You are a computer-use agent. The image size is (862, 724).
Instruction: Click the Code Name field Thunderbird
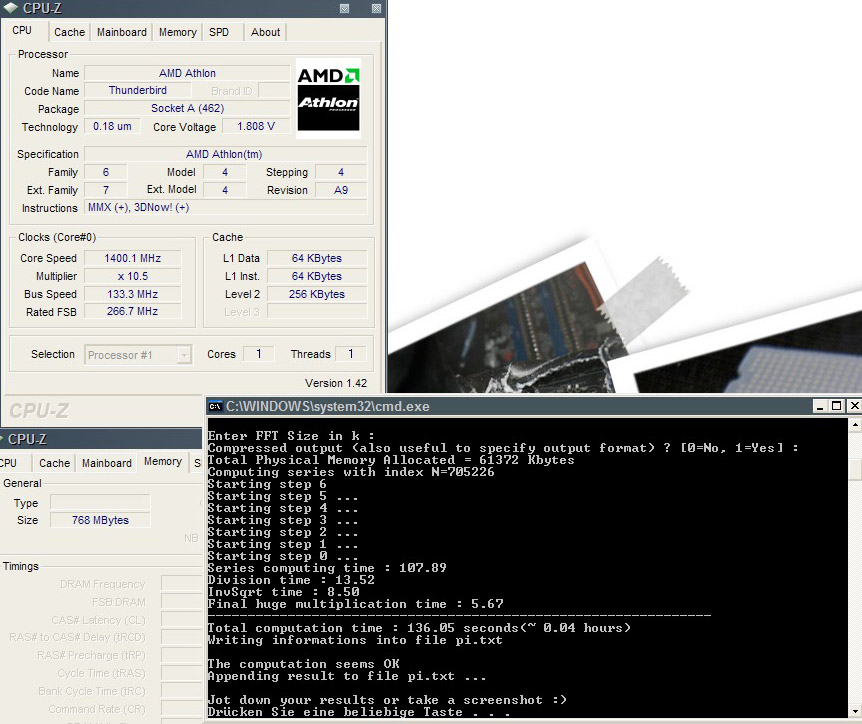137,90
